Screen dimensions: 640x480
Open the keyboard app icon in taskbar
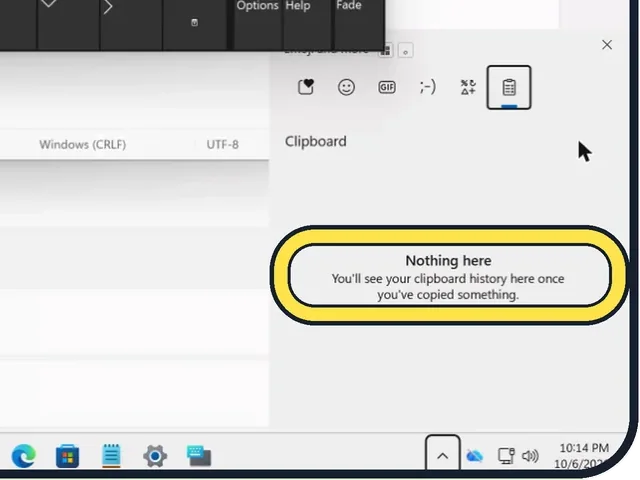pyautogui.click(x=199, y=456)
